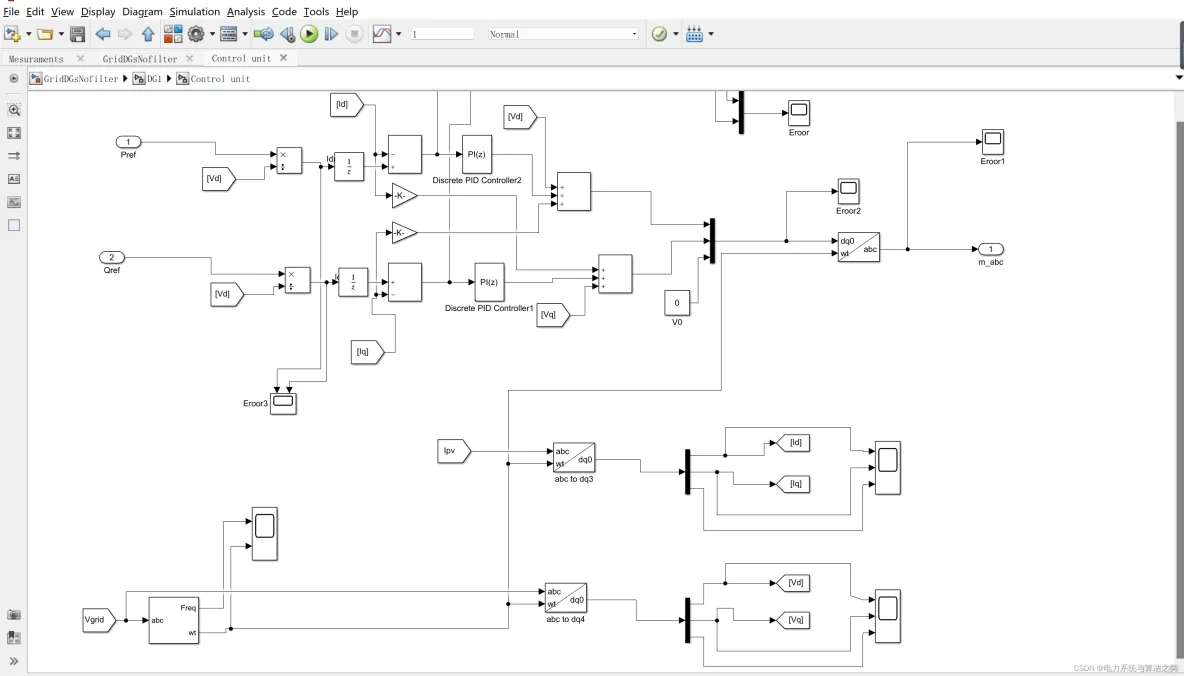Expand the Open recent files dropdown arrow

[x=61, y=34]
